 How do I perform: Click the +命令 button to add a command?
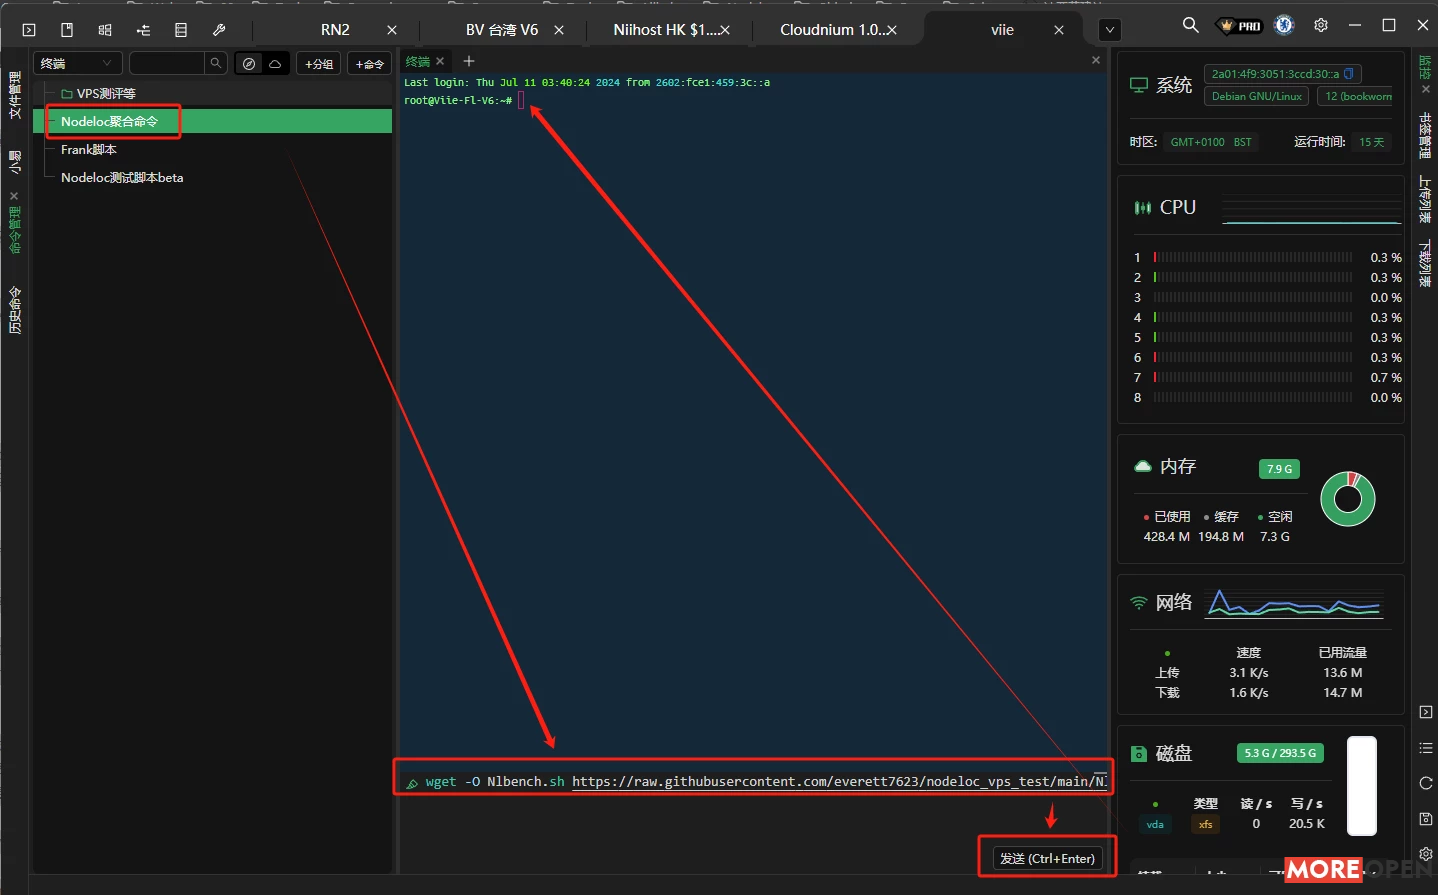click(x=369, y=63)
